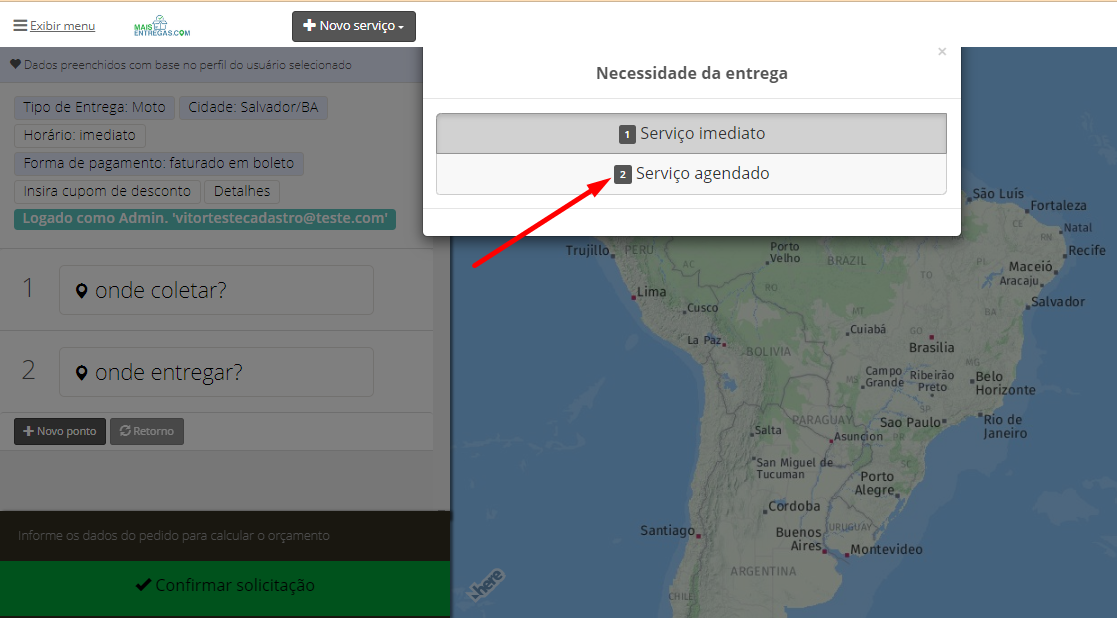The width and height of the screenshot is (1117, 618).
Task: Click Forma de pagamento: faturado em boleto
Action: (159, 164)
